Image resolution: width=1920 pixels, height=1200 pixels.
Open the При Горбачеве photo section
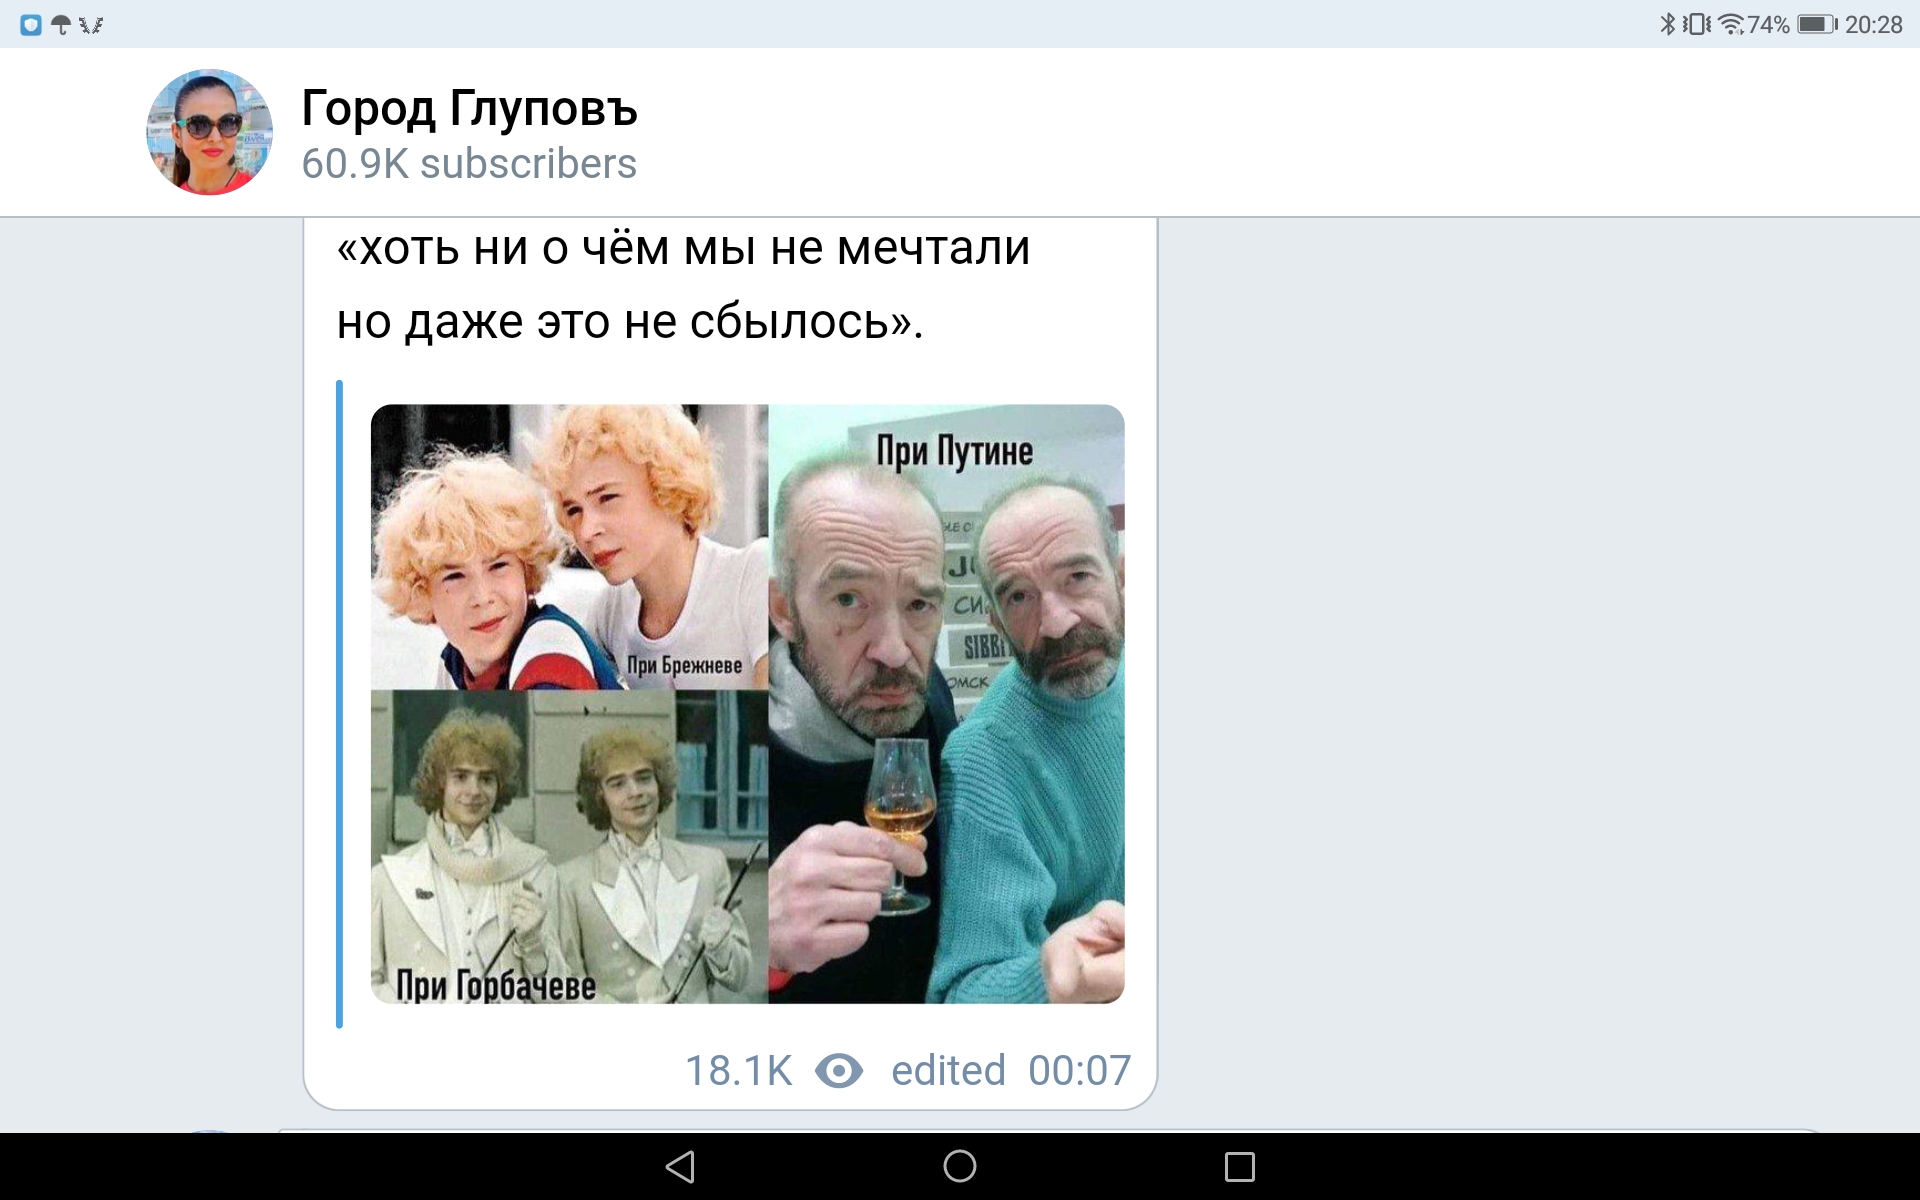pyautogui.click(x=569, y=846)
